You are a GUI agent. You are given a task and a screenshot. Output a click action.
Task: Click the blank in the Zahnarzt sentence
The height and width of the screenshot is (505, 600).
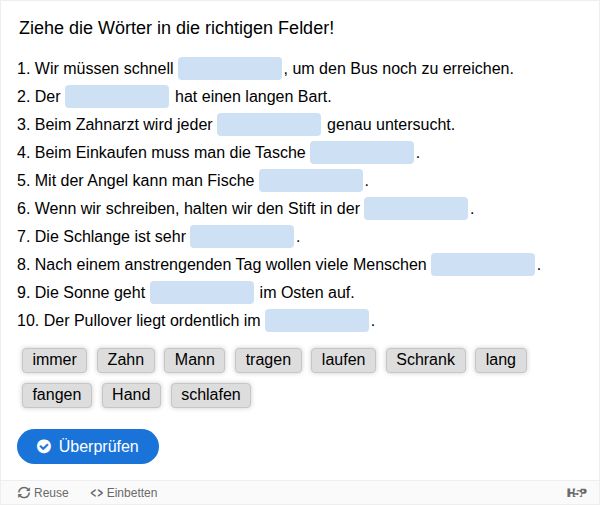coord(269,125)
